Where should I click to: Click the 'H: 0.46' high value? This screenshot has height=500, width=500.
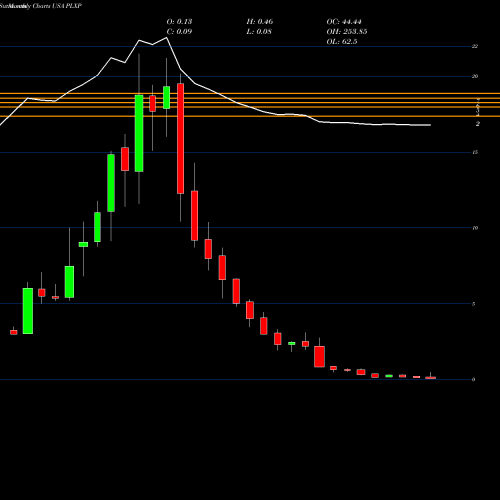(x=260, y=22)
